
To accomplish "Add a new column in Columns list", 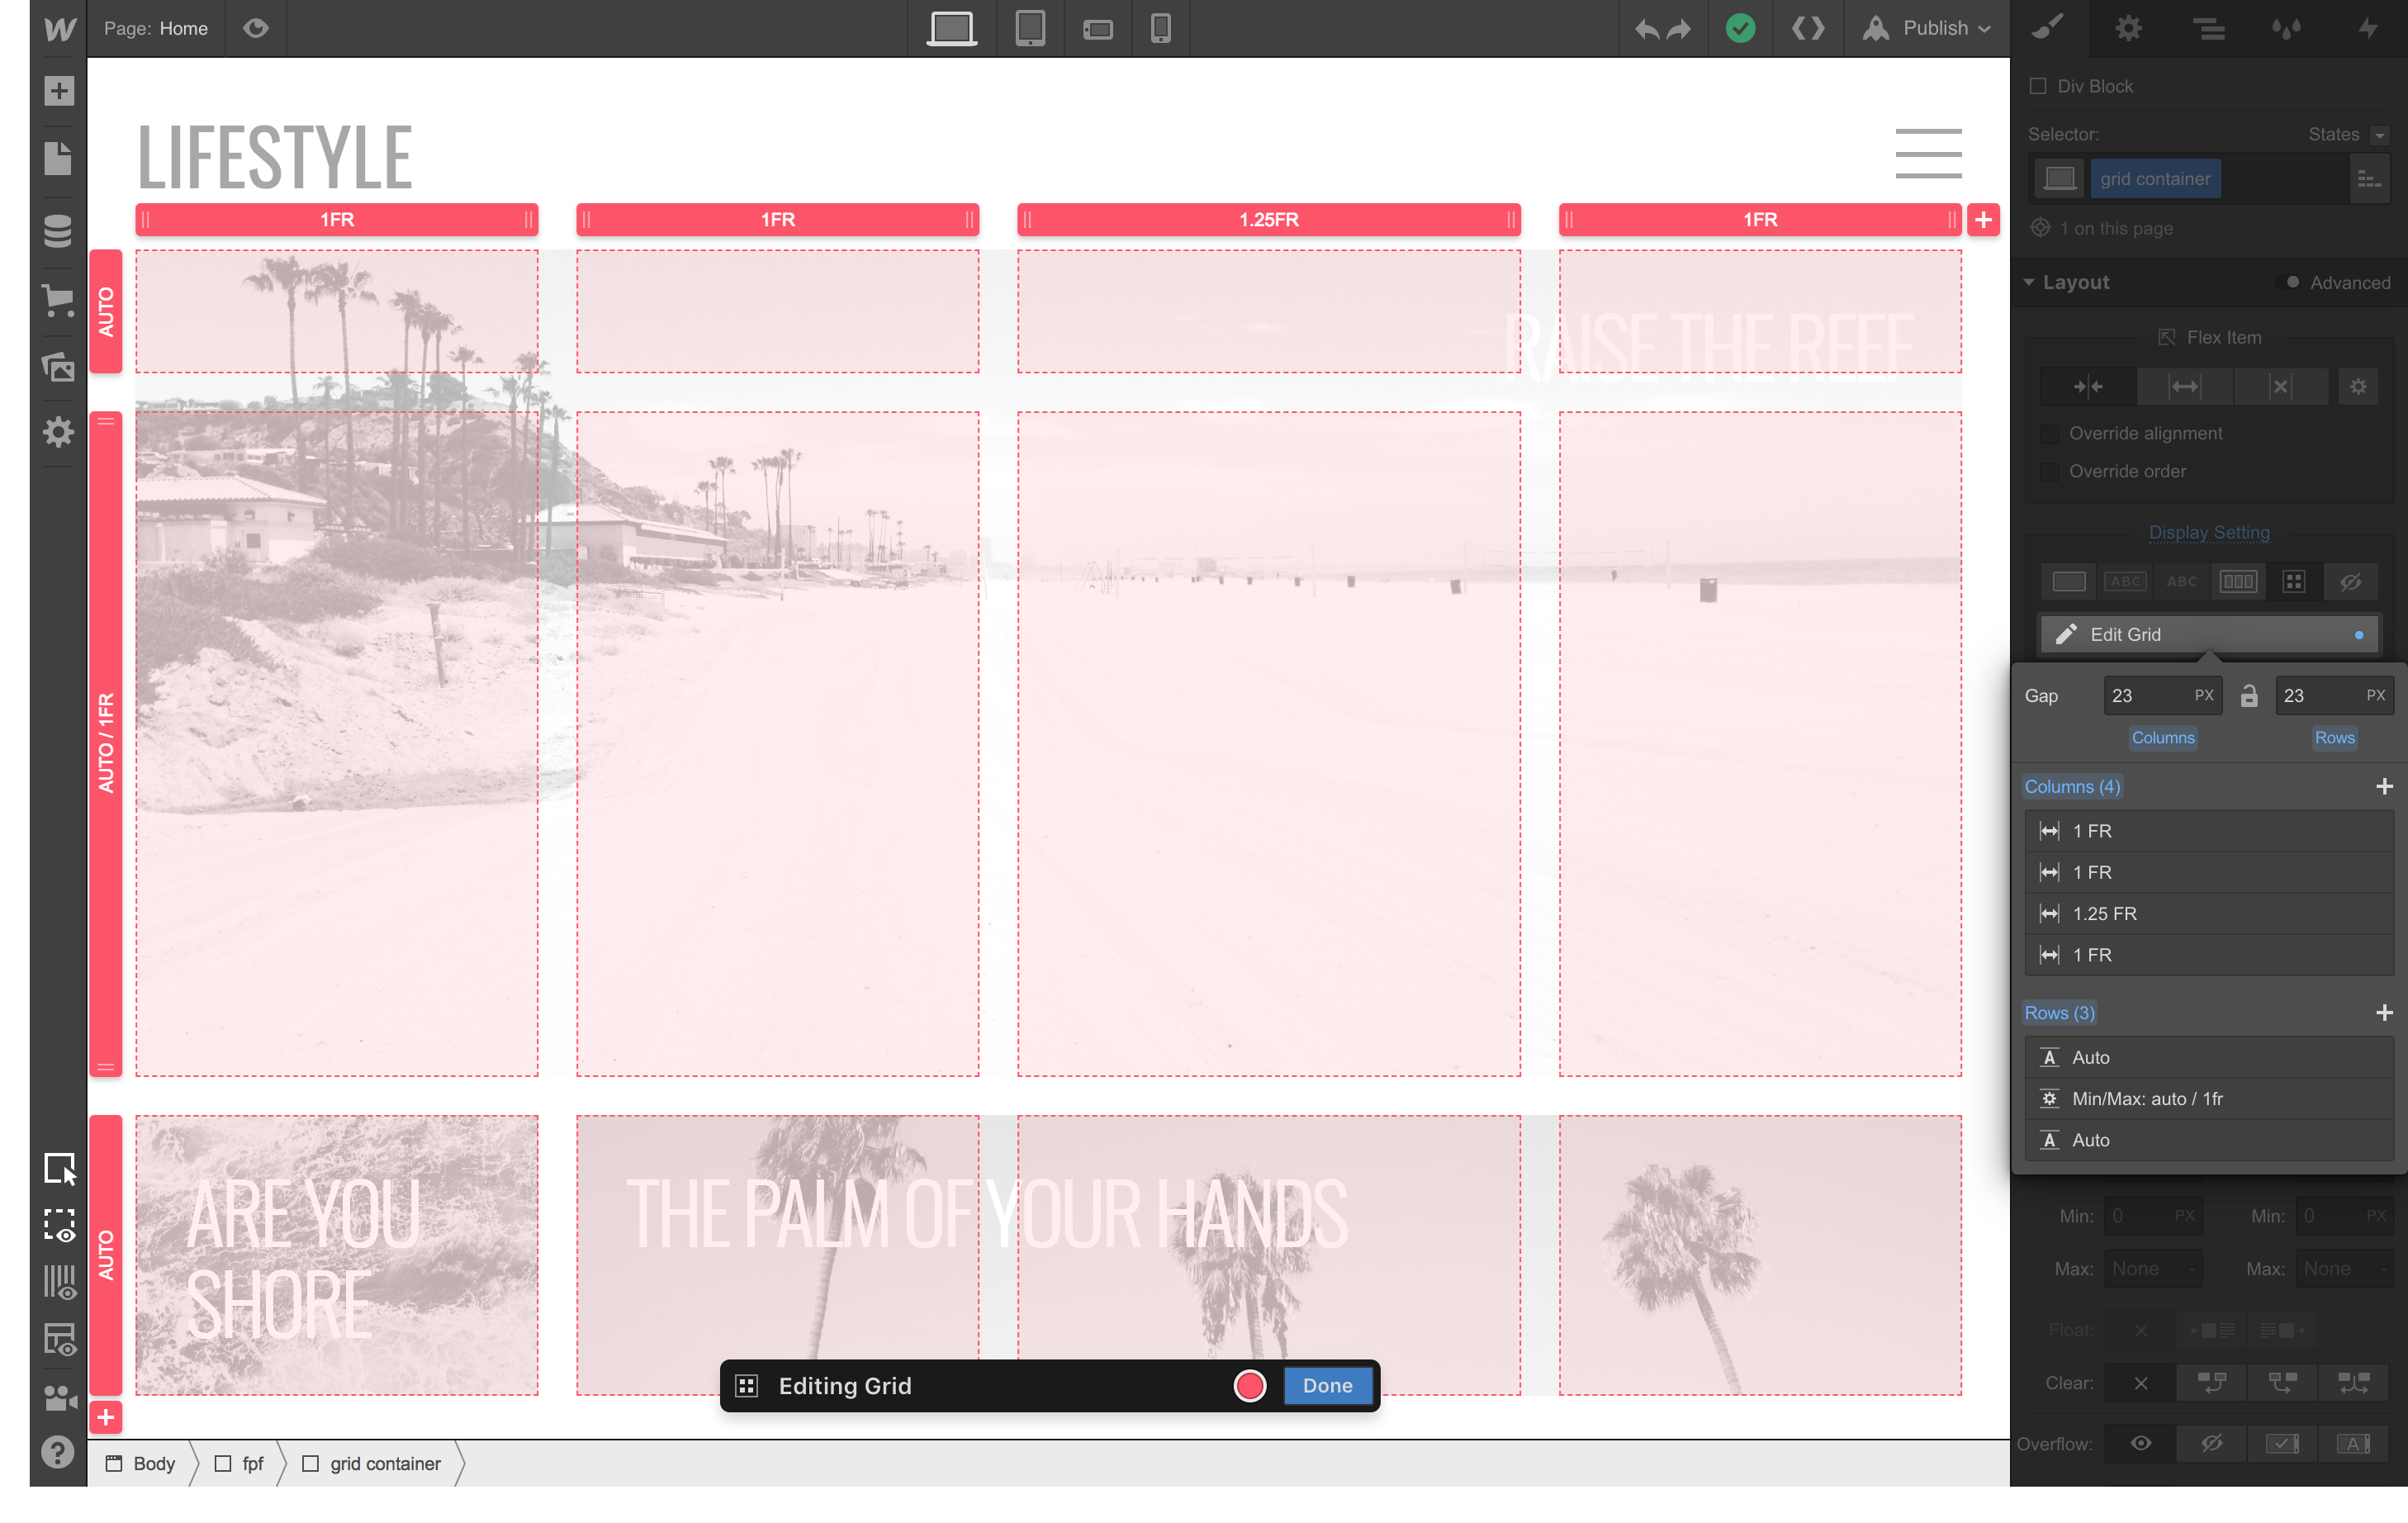I will pos(2384,787).
